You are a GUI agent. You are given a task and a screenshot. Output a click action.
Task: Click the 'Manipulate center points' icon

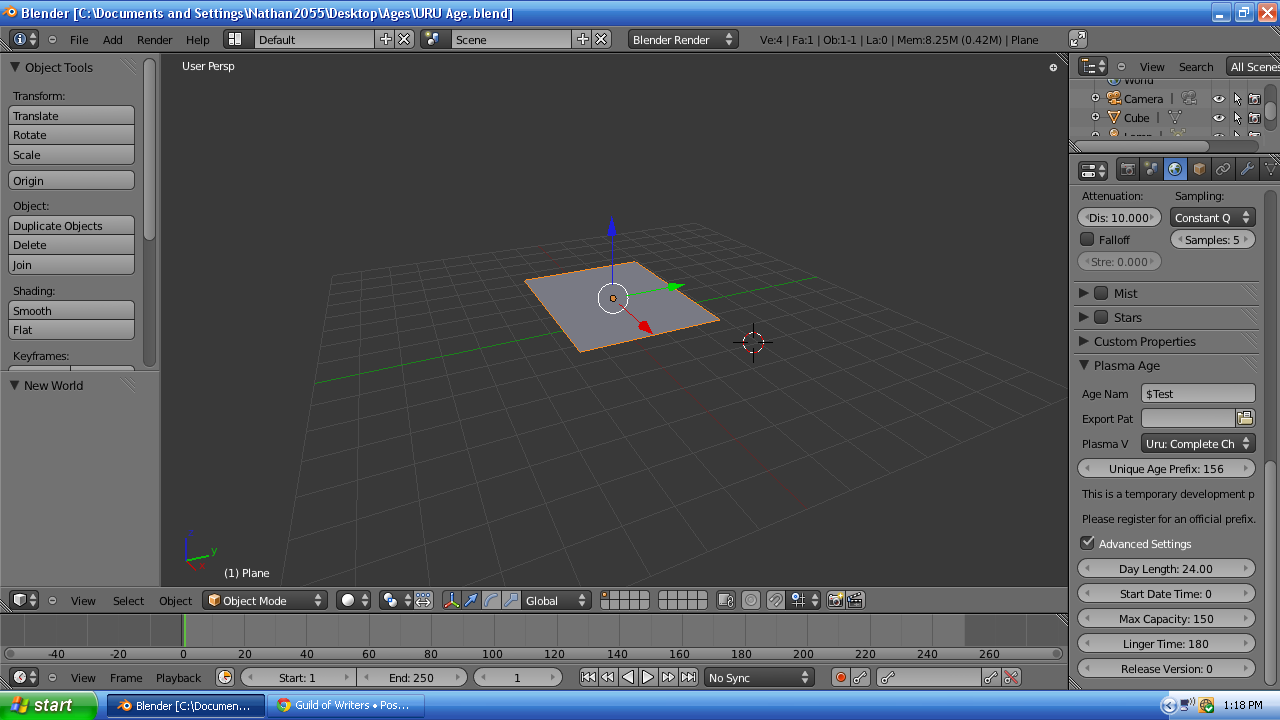(x=423, y=600)
